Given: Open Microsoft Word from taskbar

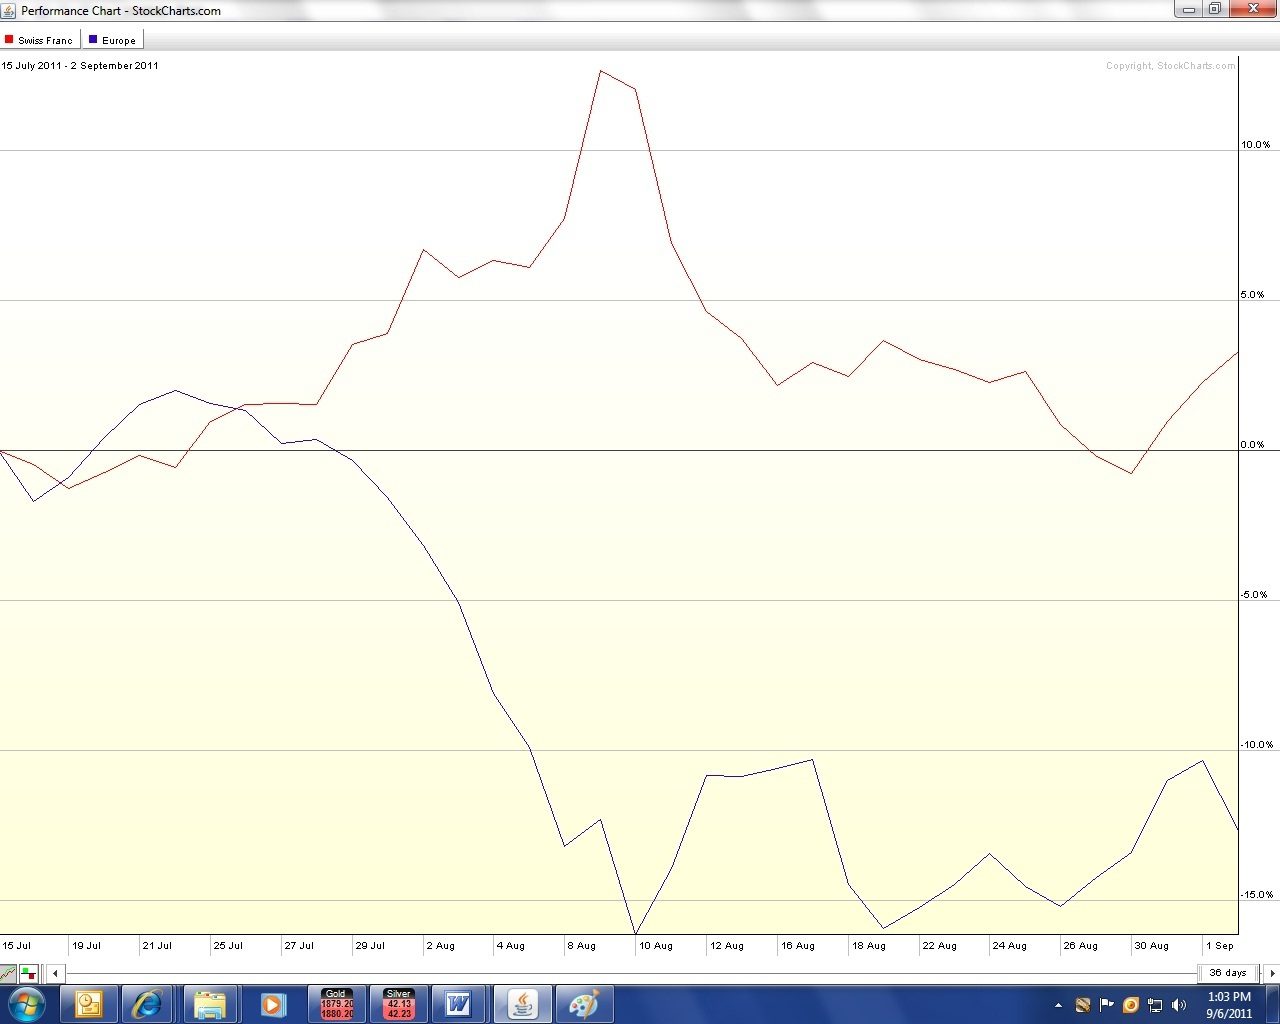Looking at the screenshot, I should (458, 1004).
